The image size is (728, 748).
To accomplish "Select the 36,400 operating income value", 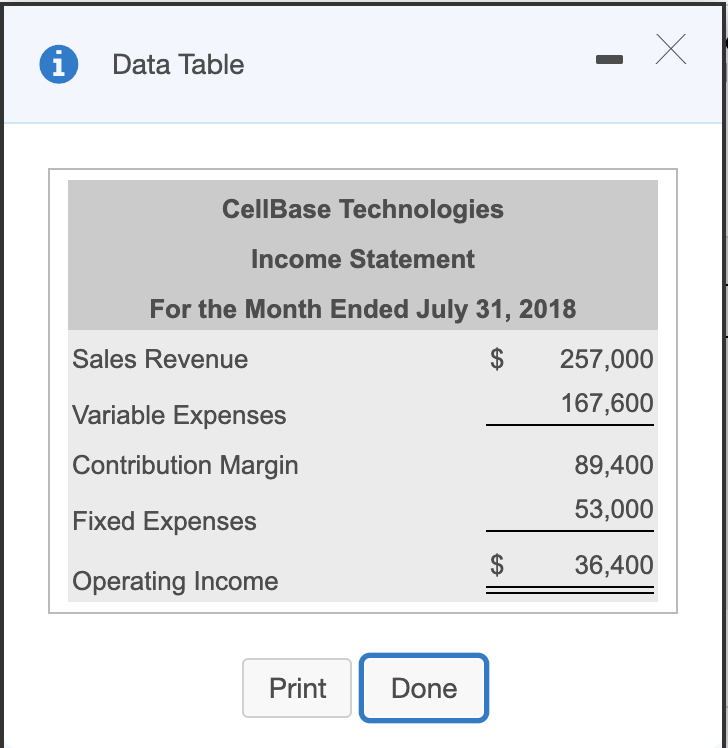I will (x=614, y=565).
